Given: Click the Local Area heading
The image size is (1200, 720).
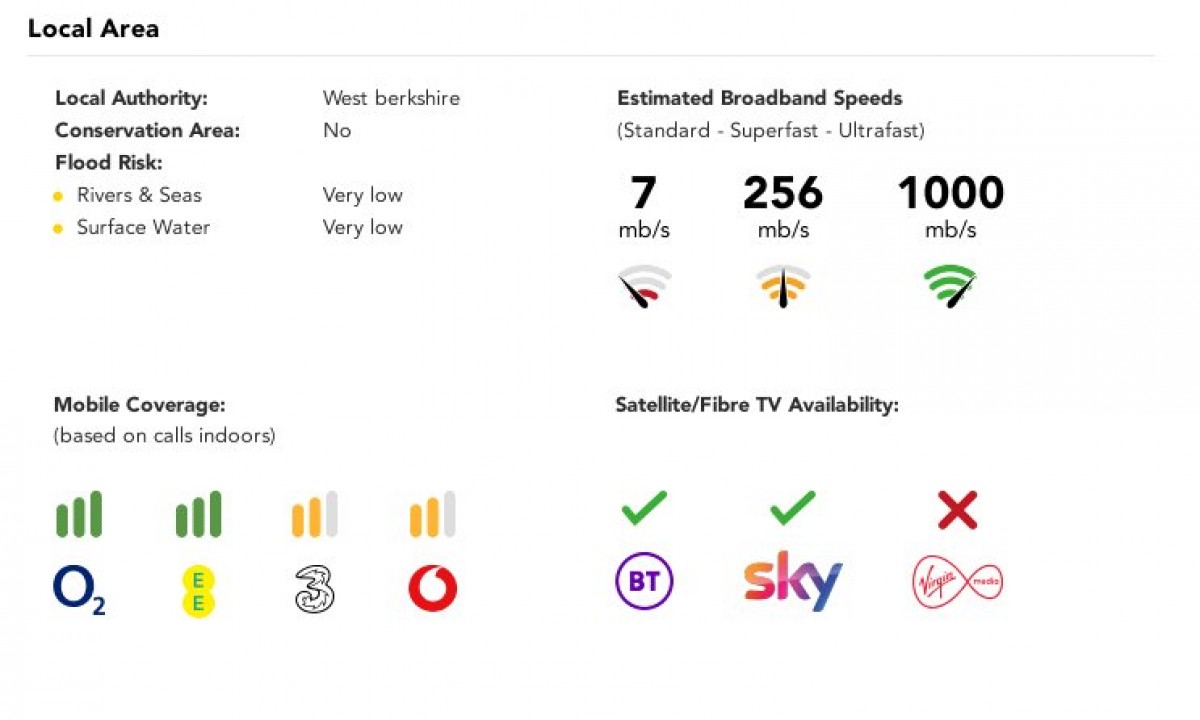Looking at the screenshot, I should pyautogui.click(x=93, y=28).
